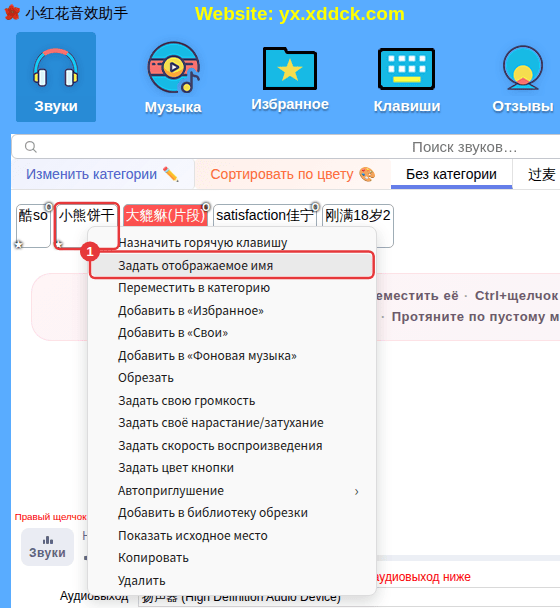Click the badge on 酷so button corner
This screenshot has height=608, width=560.
coord(48,206)
